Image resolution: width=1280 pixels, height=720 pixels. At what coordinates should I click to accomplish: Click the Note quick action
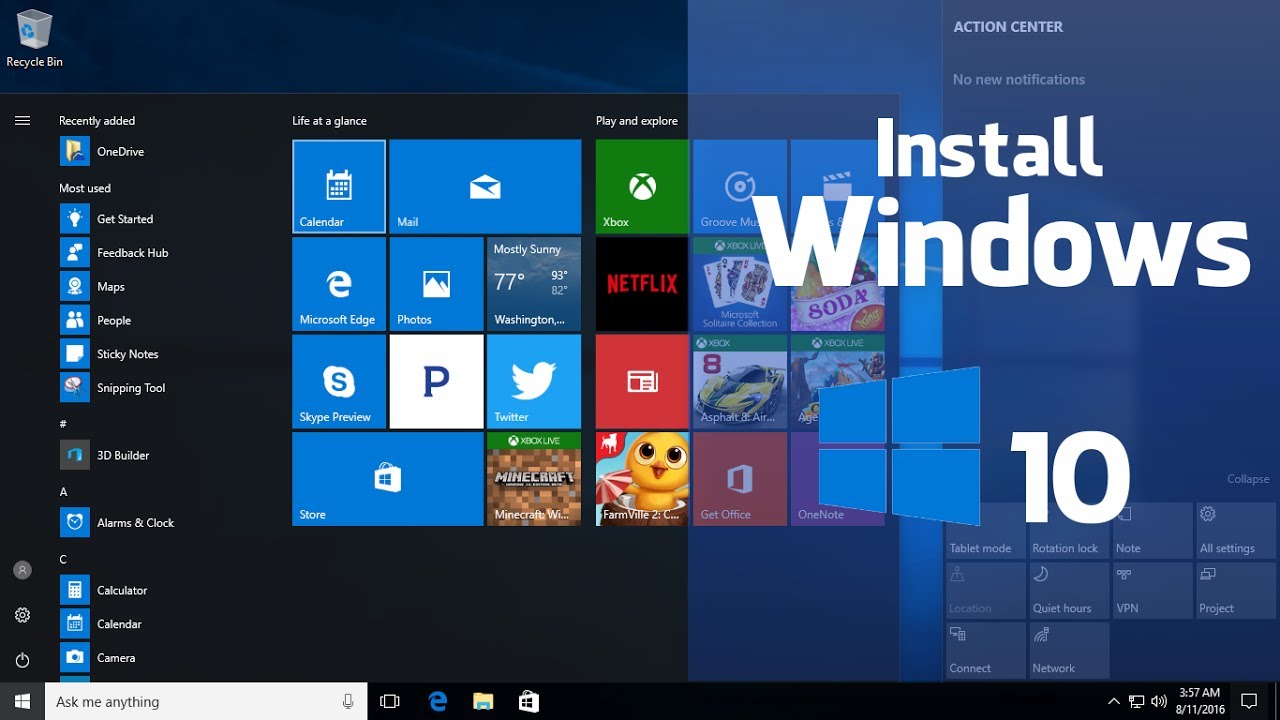pyautogui.click(x=1152, y=530)
